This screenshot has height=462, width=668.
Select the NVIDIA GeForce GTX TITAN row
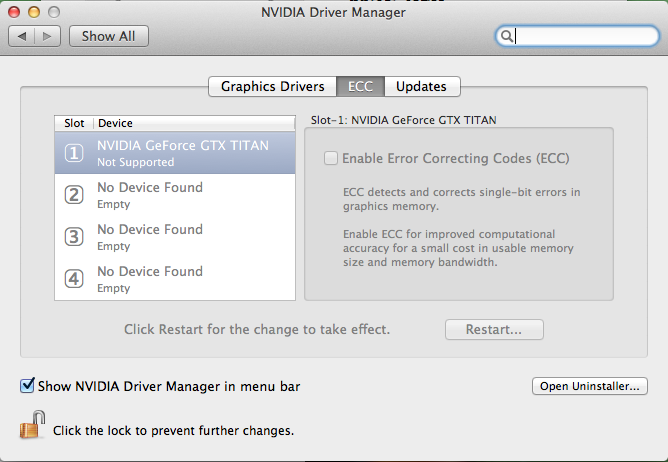pos(182,153)
